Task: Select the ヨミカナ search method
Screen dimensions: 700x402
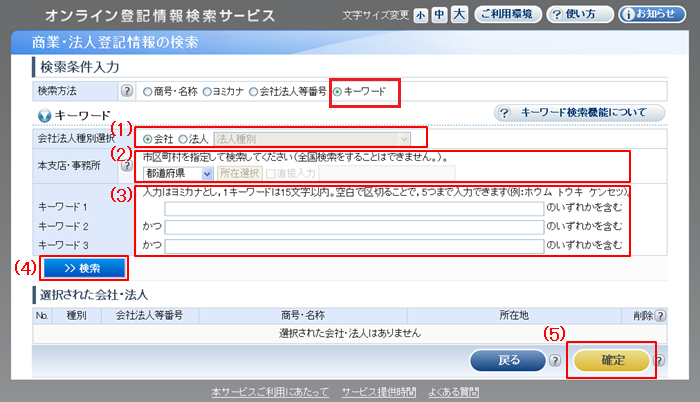Action: pos(207,92)
